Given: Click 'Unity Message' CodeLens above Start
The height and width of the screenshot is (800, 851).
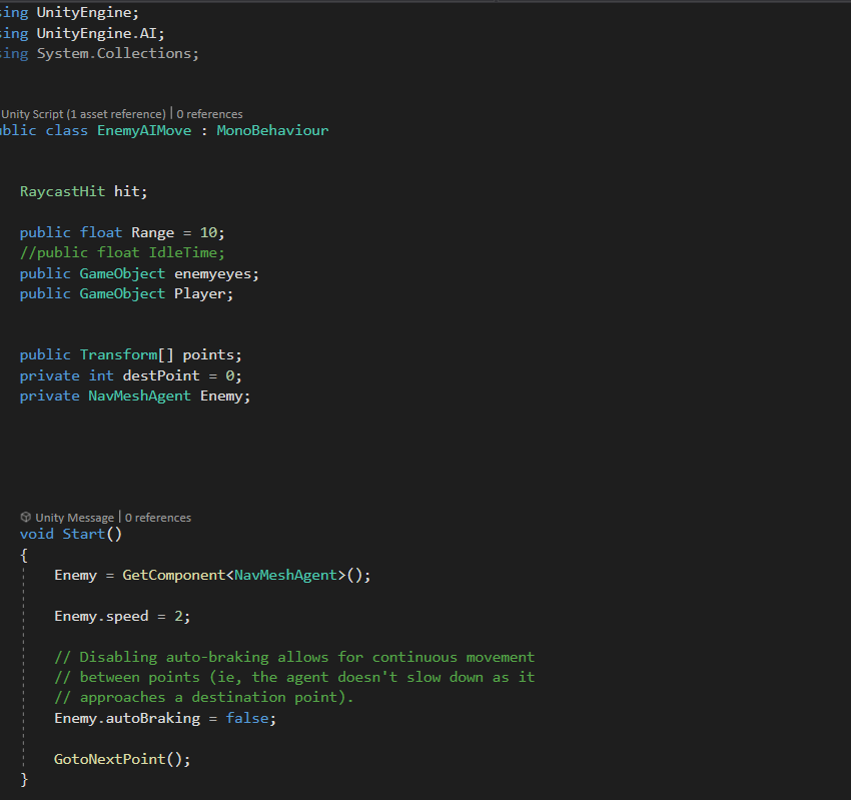Looking at the screenshot, I should (75, 518).
